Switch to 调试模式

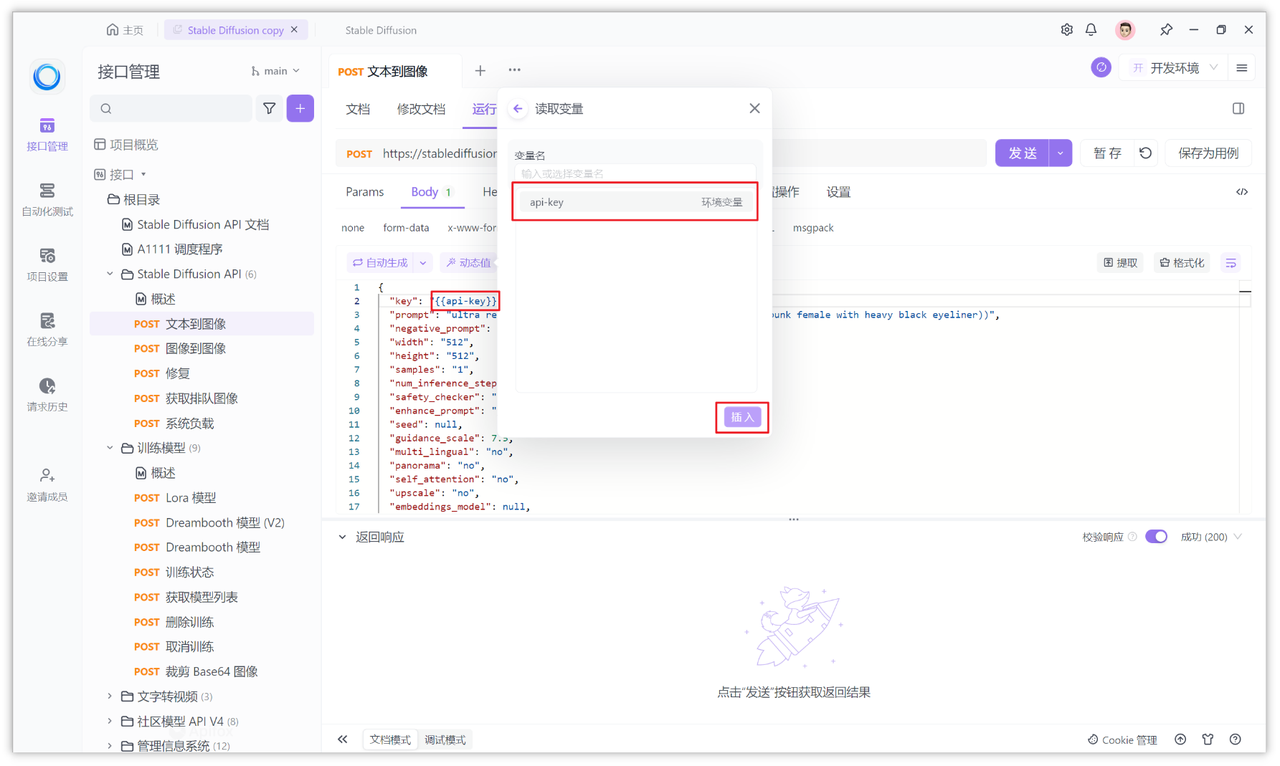pyautogui.click(x=445, y=740)
